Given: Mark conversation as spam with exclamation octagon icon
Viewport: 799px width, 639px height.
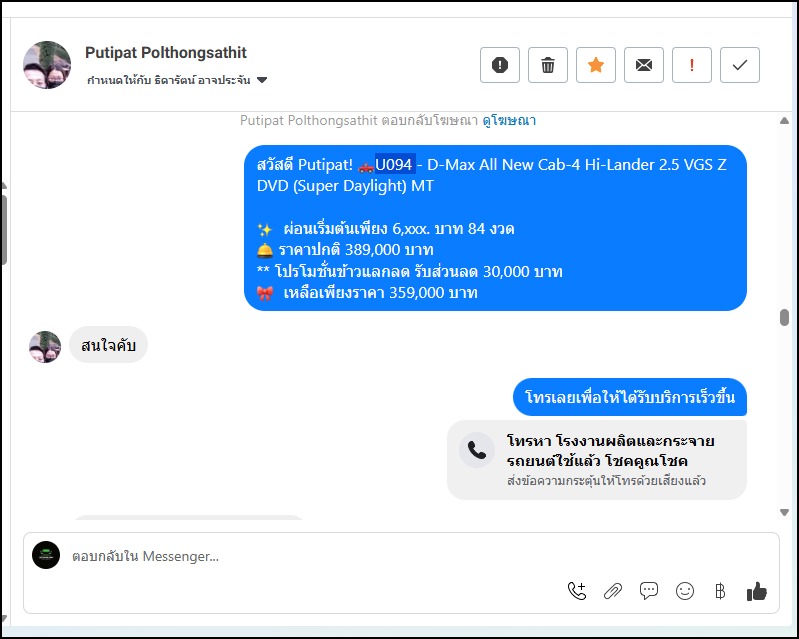Looking at the screenshot, I should (499, 65).
